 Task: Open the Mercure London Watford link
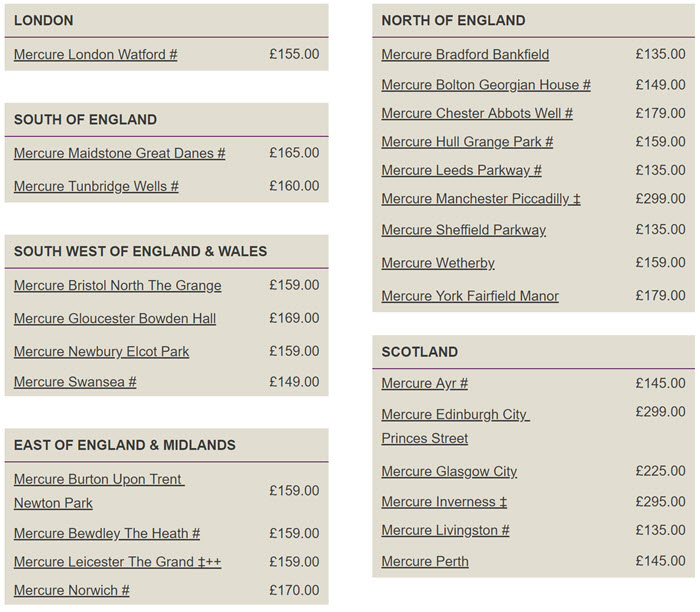pos(96,54)
